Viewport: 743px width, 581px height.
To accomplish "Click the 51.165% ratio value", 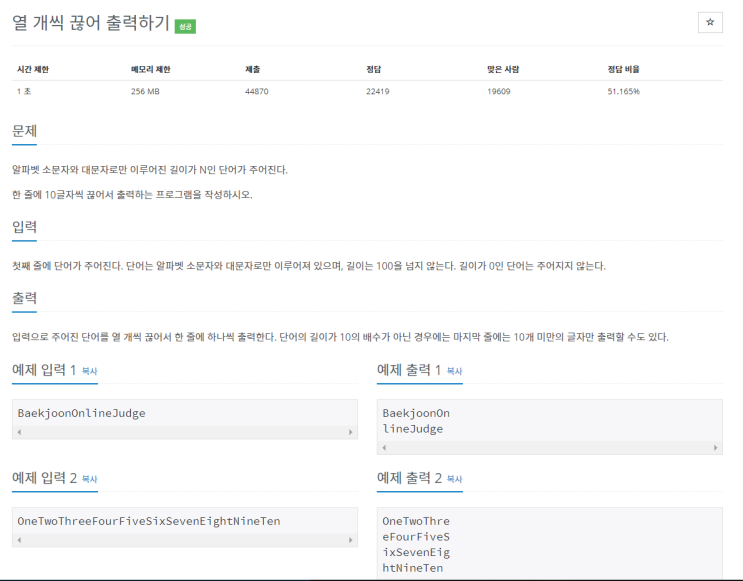I will pyautogui.click(x=624, y=91).
